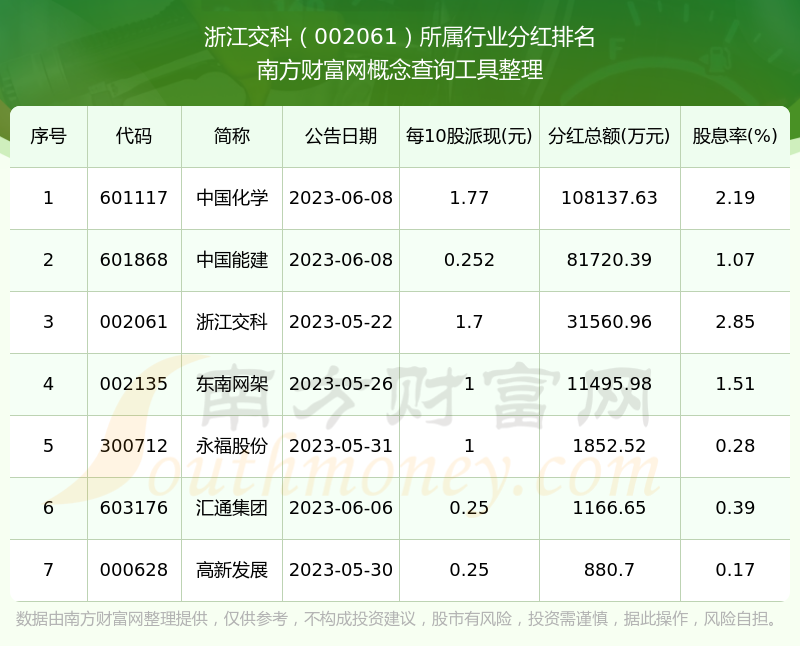The image size is (800, 668).
Task: Select stock code 601868
Action: pos(134,260)
